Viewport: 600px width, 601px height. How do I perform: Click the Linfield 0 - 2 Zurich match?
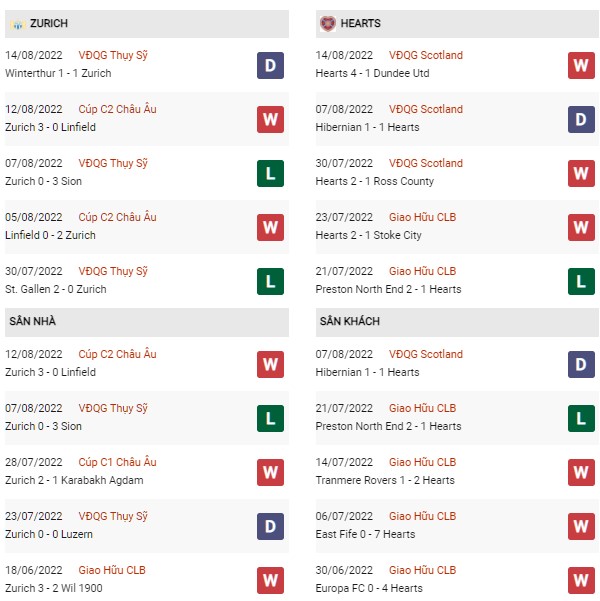coord(50,235)
